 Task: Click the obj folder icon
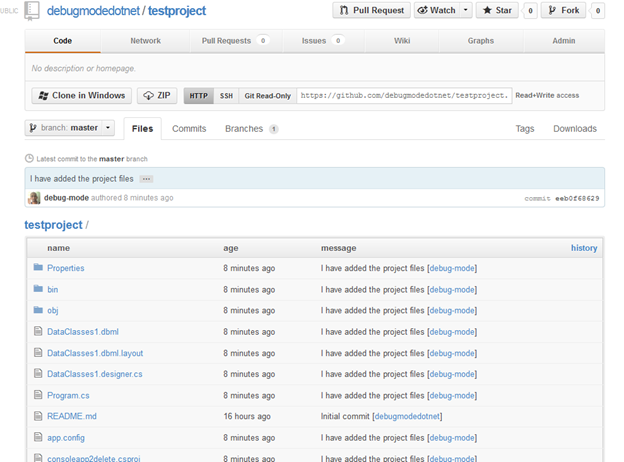click(x=38, y=310)
